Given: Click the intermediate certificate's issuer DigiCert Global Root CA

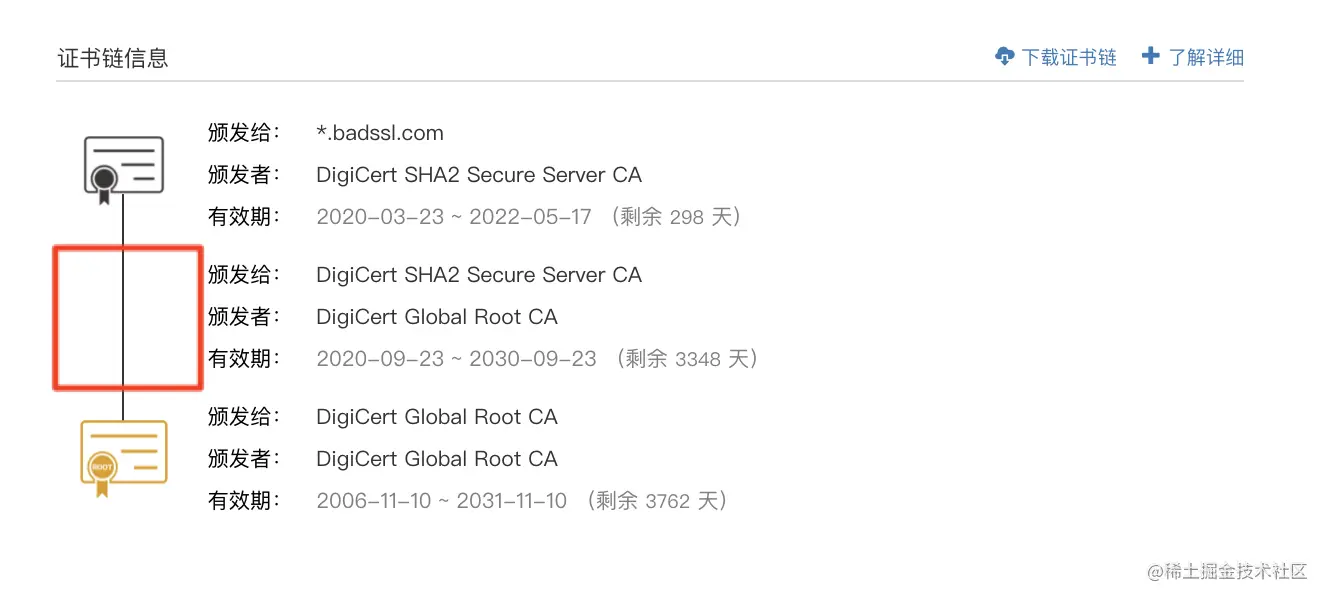Looking at the screenshot, I should 436,317.
